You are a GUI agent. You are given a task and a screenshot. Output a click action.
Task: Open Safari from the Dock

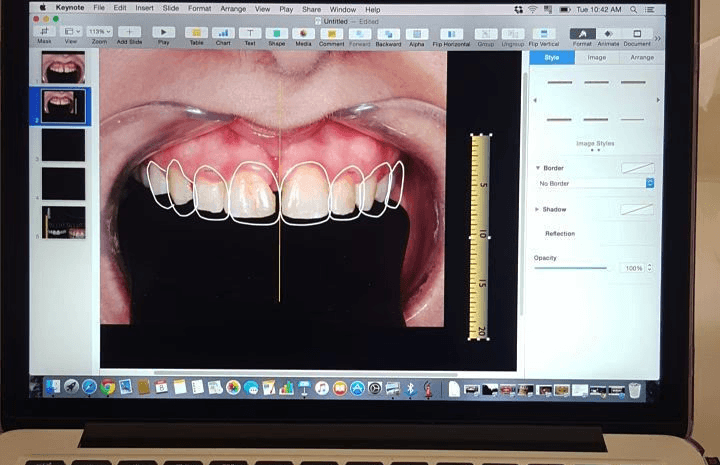pos(89,387)
